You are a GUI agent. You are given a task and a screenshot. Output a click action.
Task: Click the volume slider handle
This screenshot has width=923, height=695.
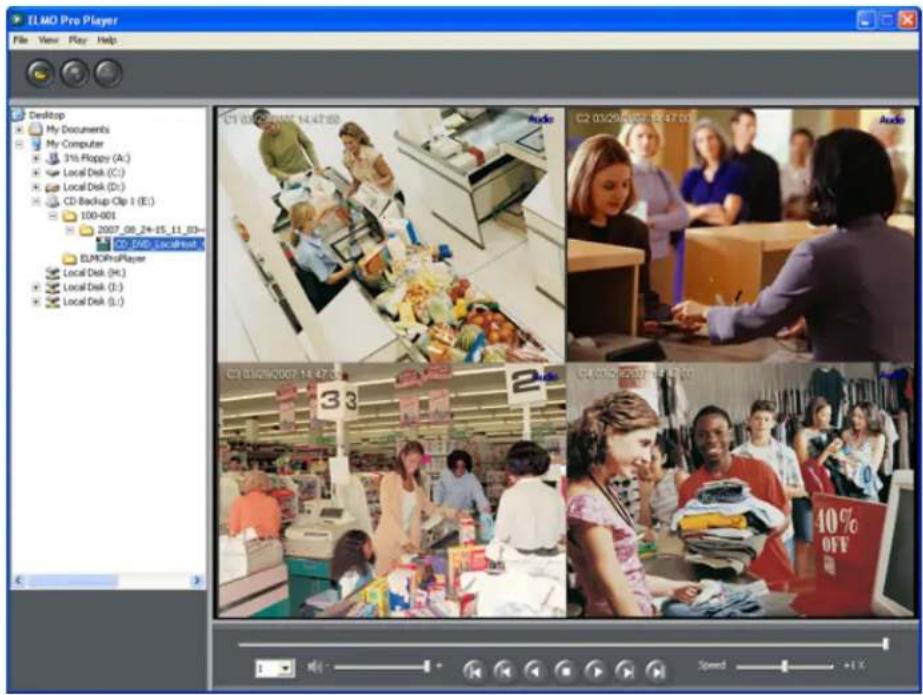(427, 666)
